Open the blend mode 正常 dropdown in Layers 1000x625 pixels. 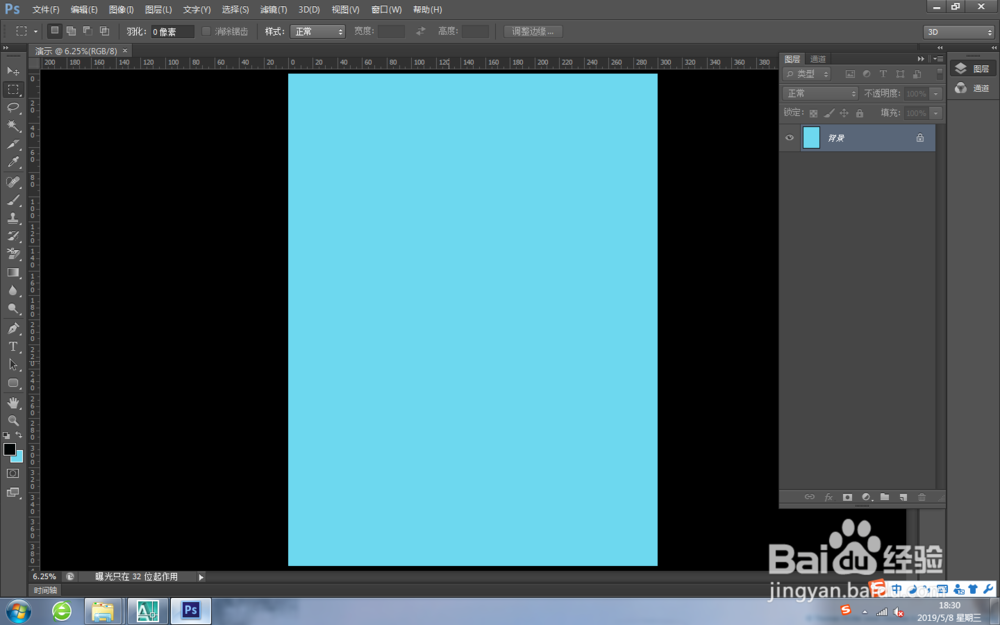point(820,93)
